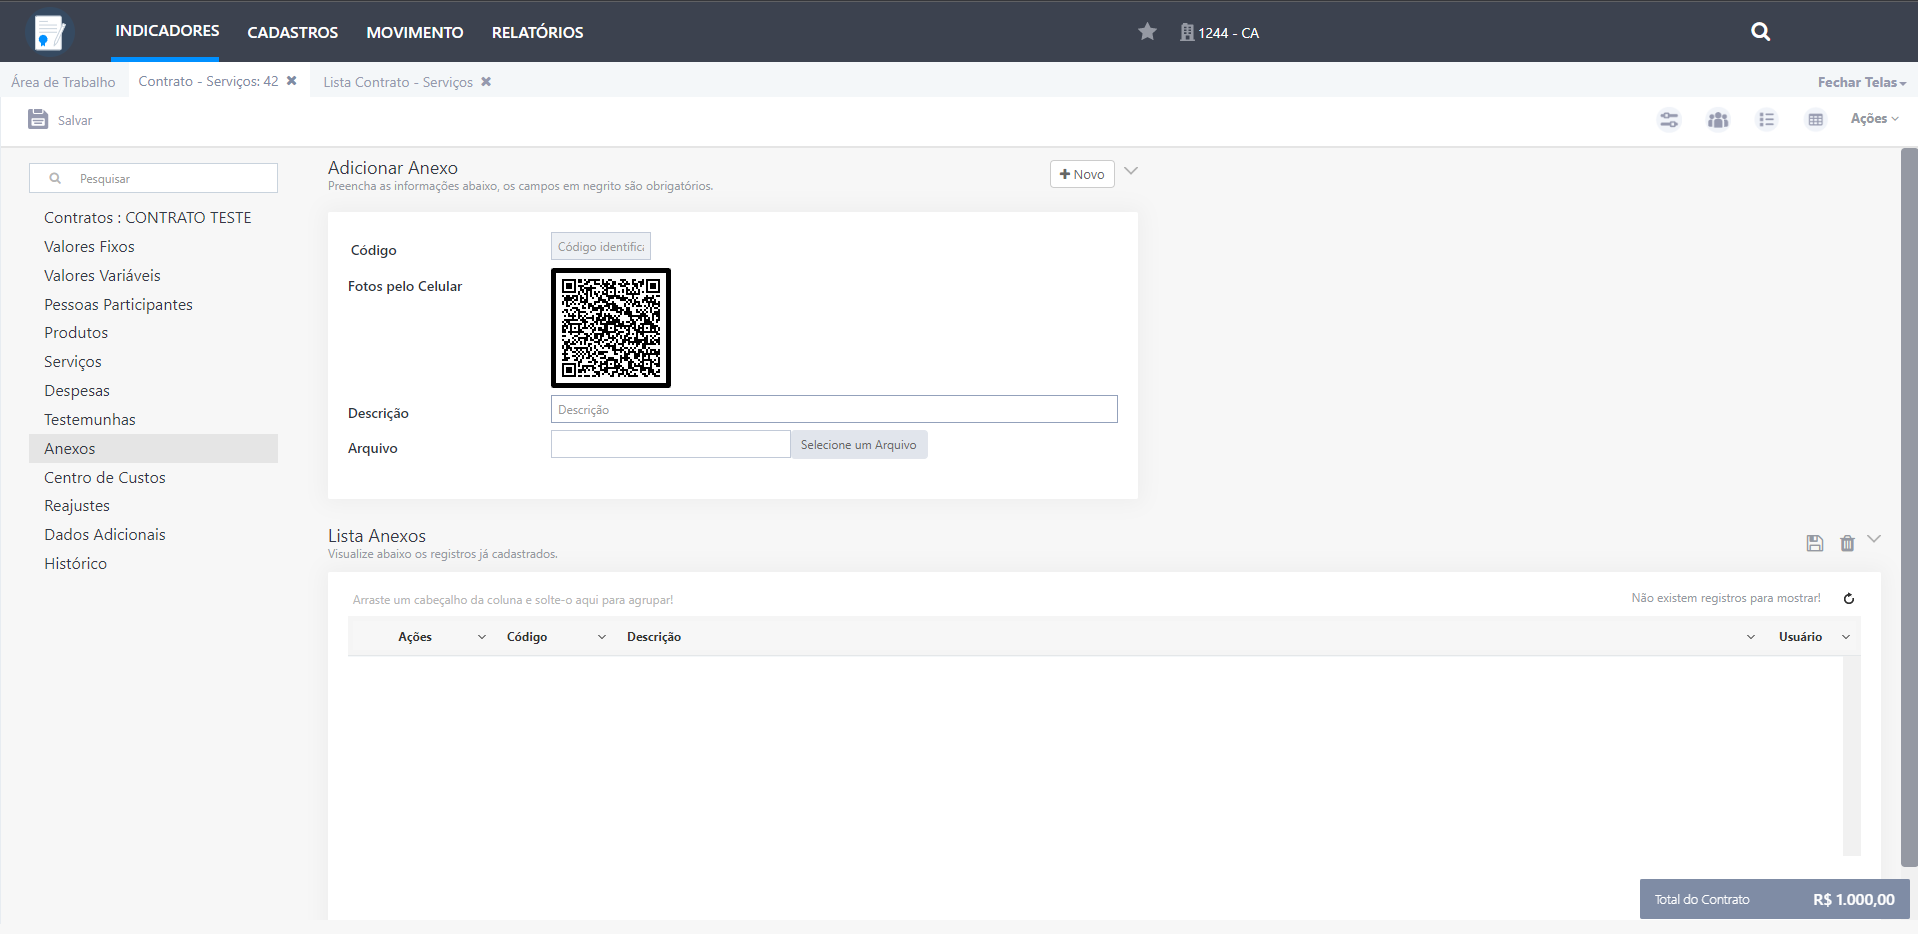Click the QR code for Fotos pelo Celular

click(611, 328)
